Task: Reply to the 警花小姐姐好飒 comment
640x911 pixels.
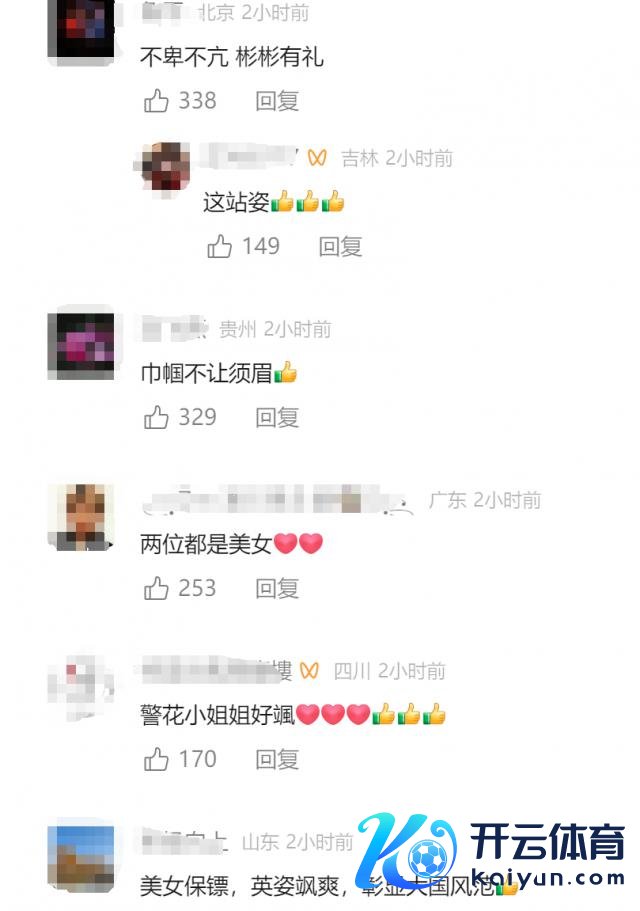Action: [277, 759]
